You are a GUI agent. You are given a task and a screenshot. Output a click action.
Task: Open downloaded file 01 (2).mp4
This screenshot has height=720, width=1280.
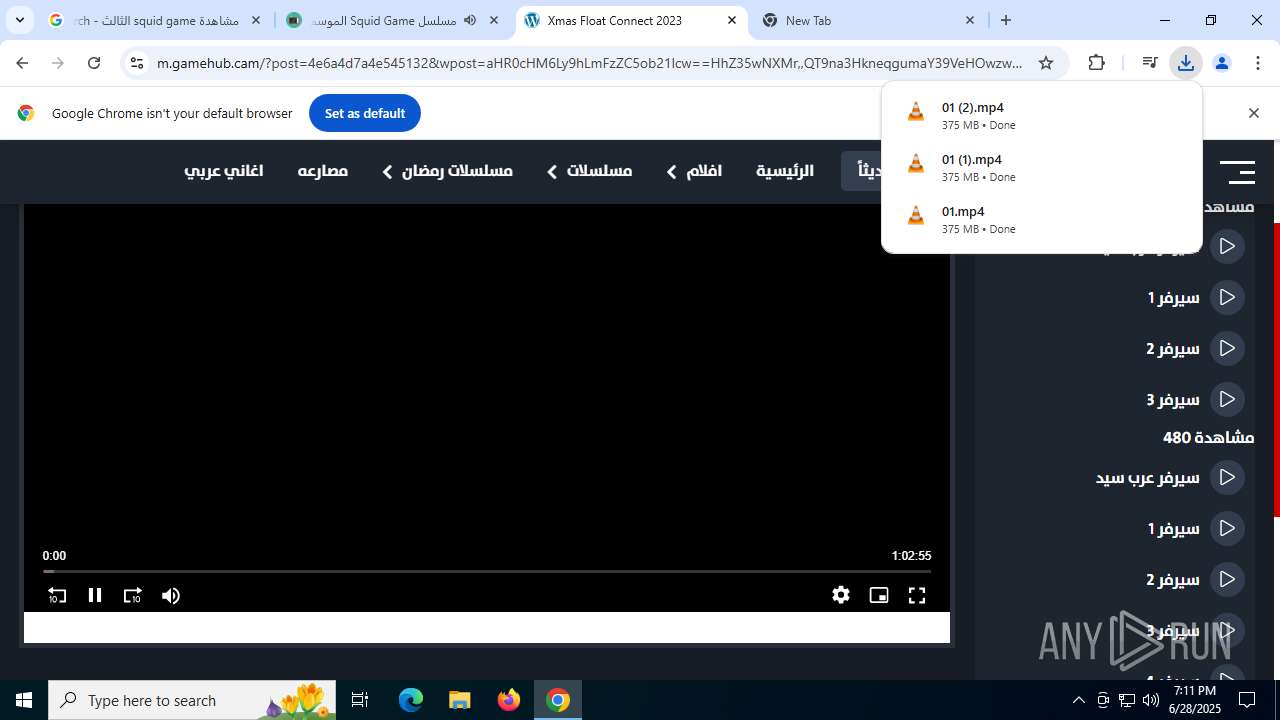click(1041, 115)
